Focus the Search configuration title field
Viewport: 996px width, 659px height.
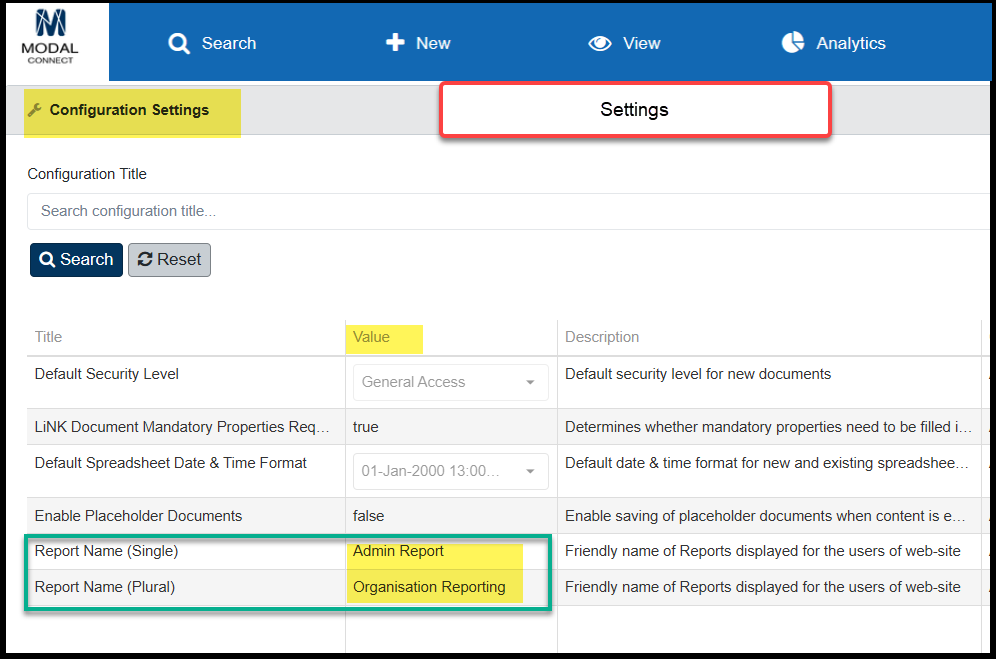[x=508, y=211]
